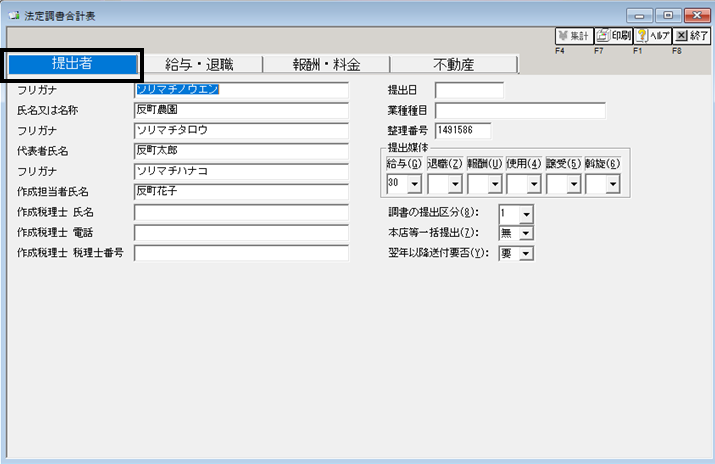
Task: Open the 報酬(U) media dropdown
Action: (495, 184)
